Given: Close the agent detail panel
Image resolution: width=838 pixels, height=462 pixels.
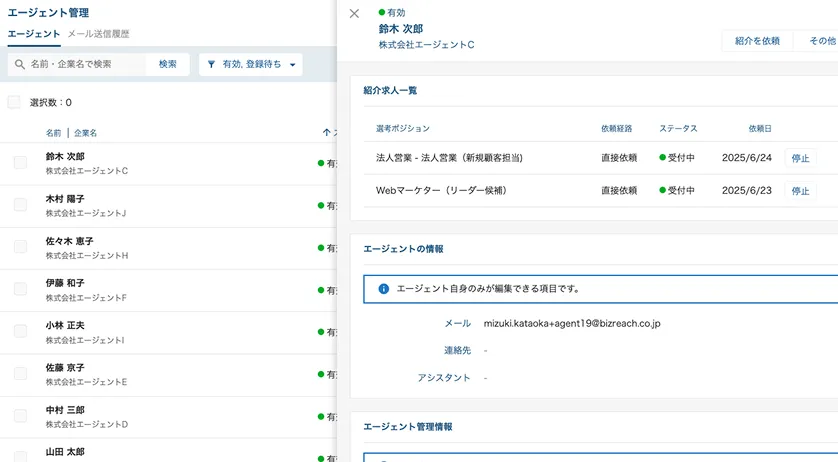Looking at the screenshot, I should 354,13.
